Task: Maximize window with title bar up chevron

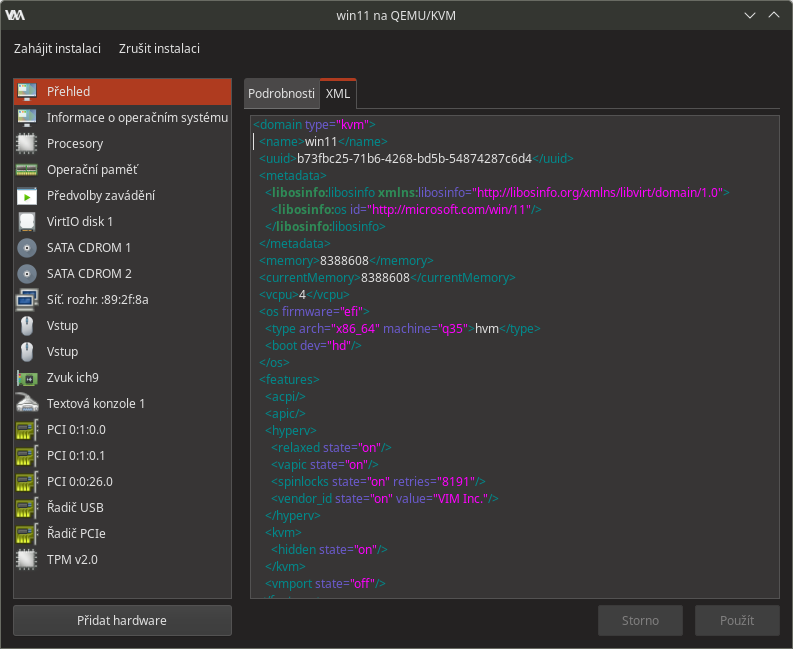Action: (x=774, y=15)
